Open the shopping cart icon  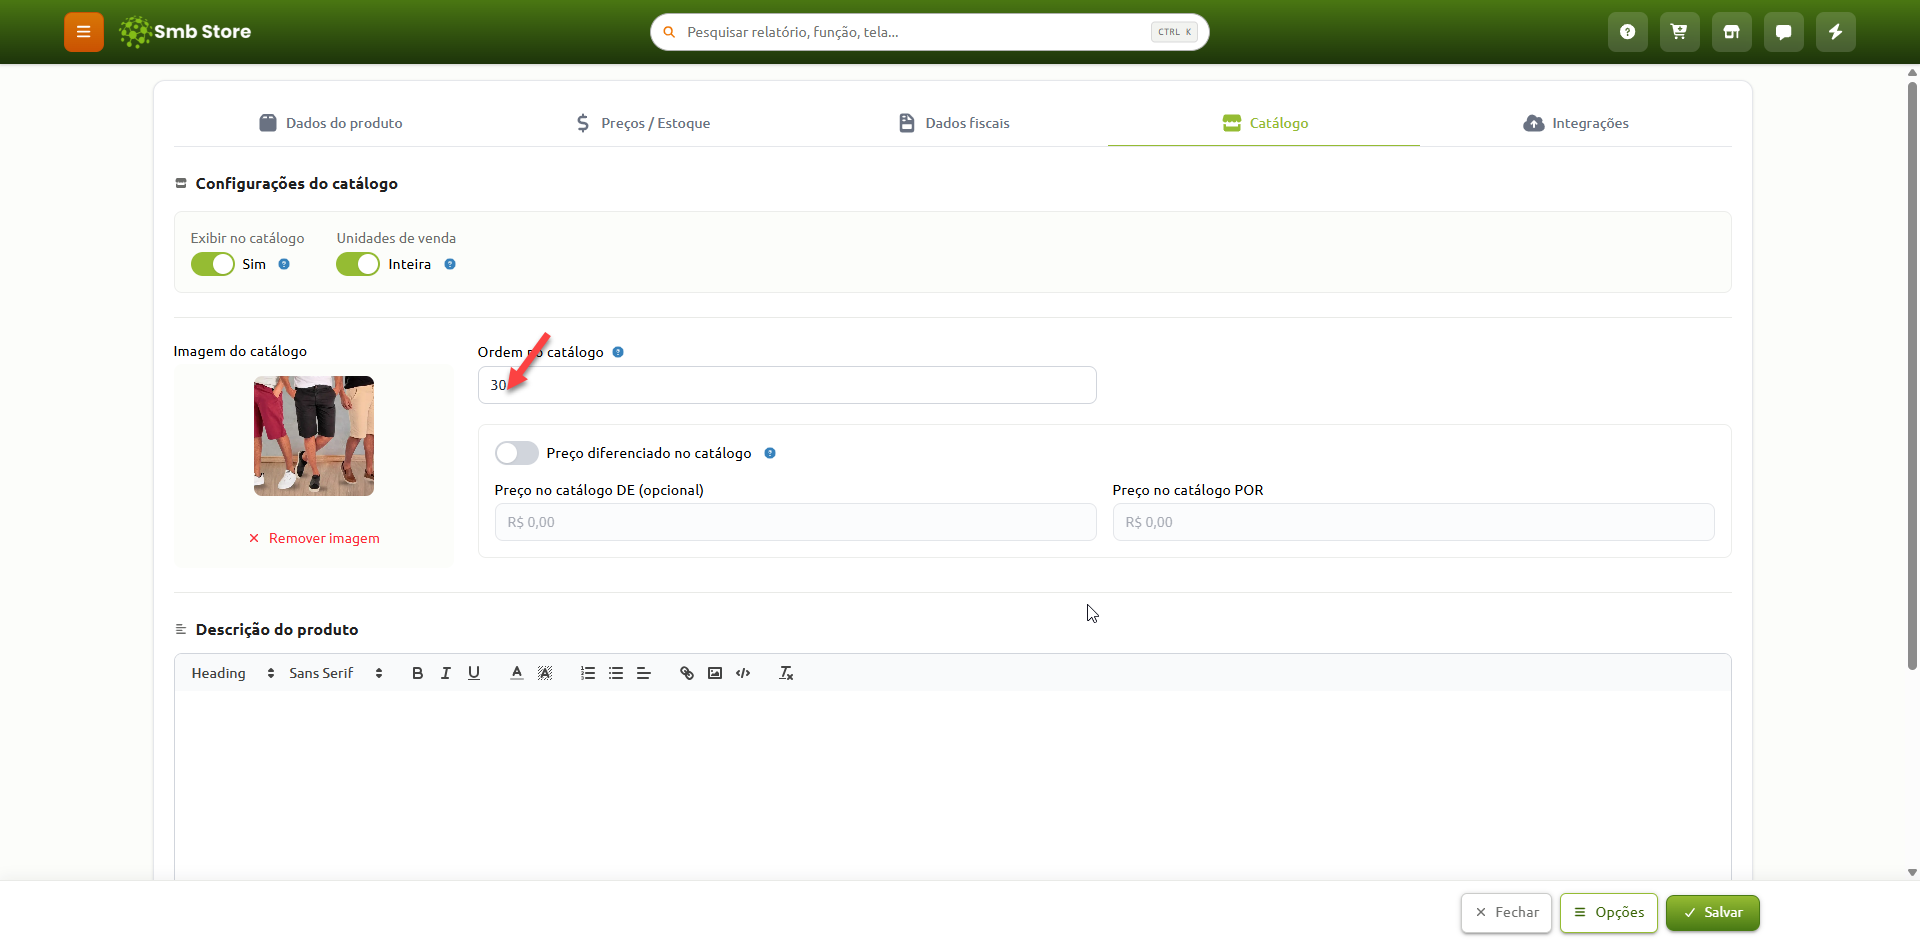(x=1680, y=32)
